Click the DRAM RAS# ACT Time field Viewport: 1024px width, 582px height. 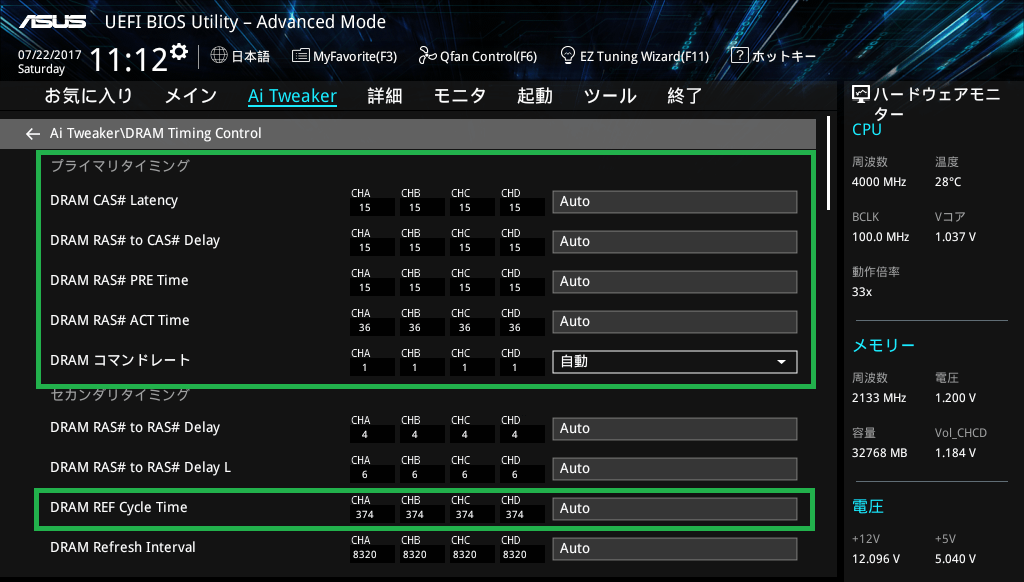coord(675,321)
